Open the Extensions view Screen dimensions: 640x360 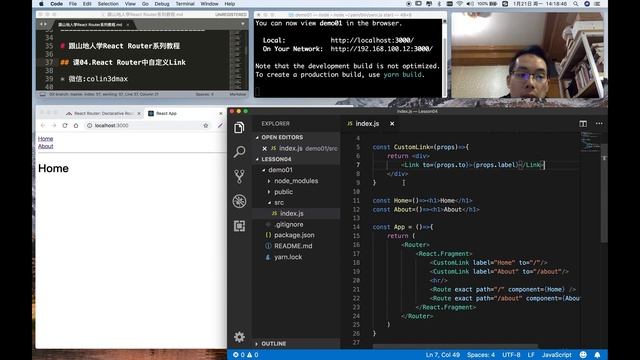pos(239,226)
